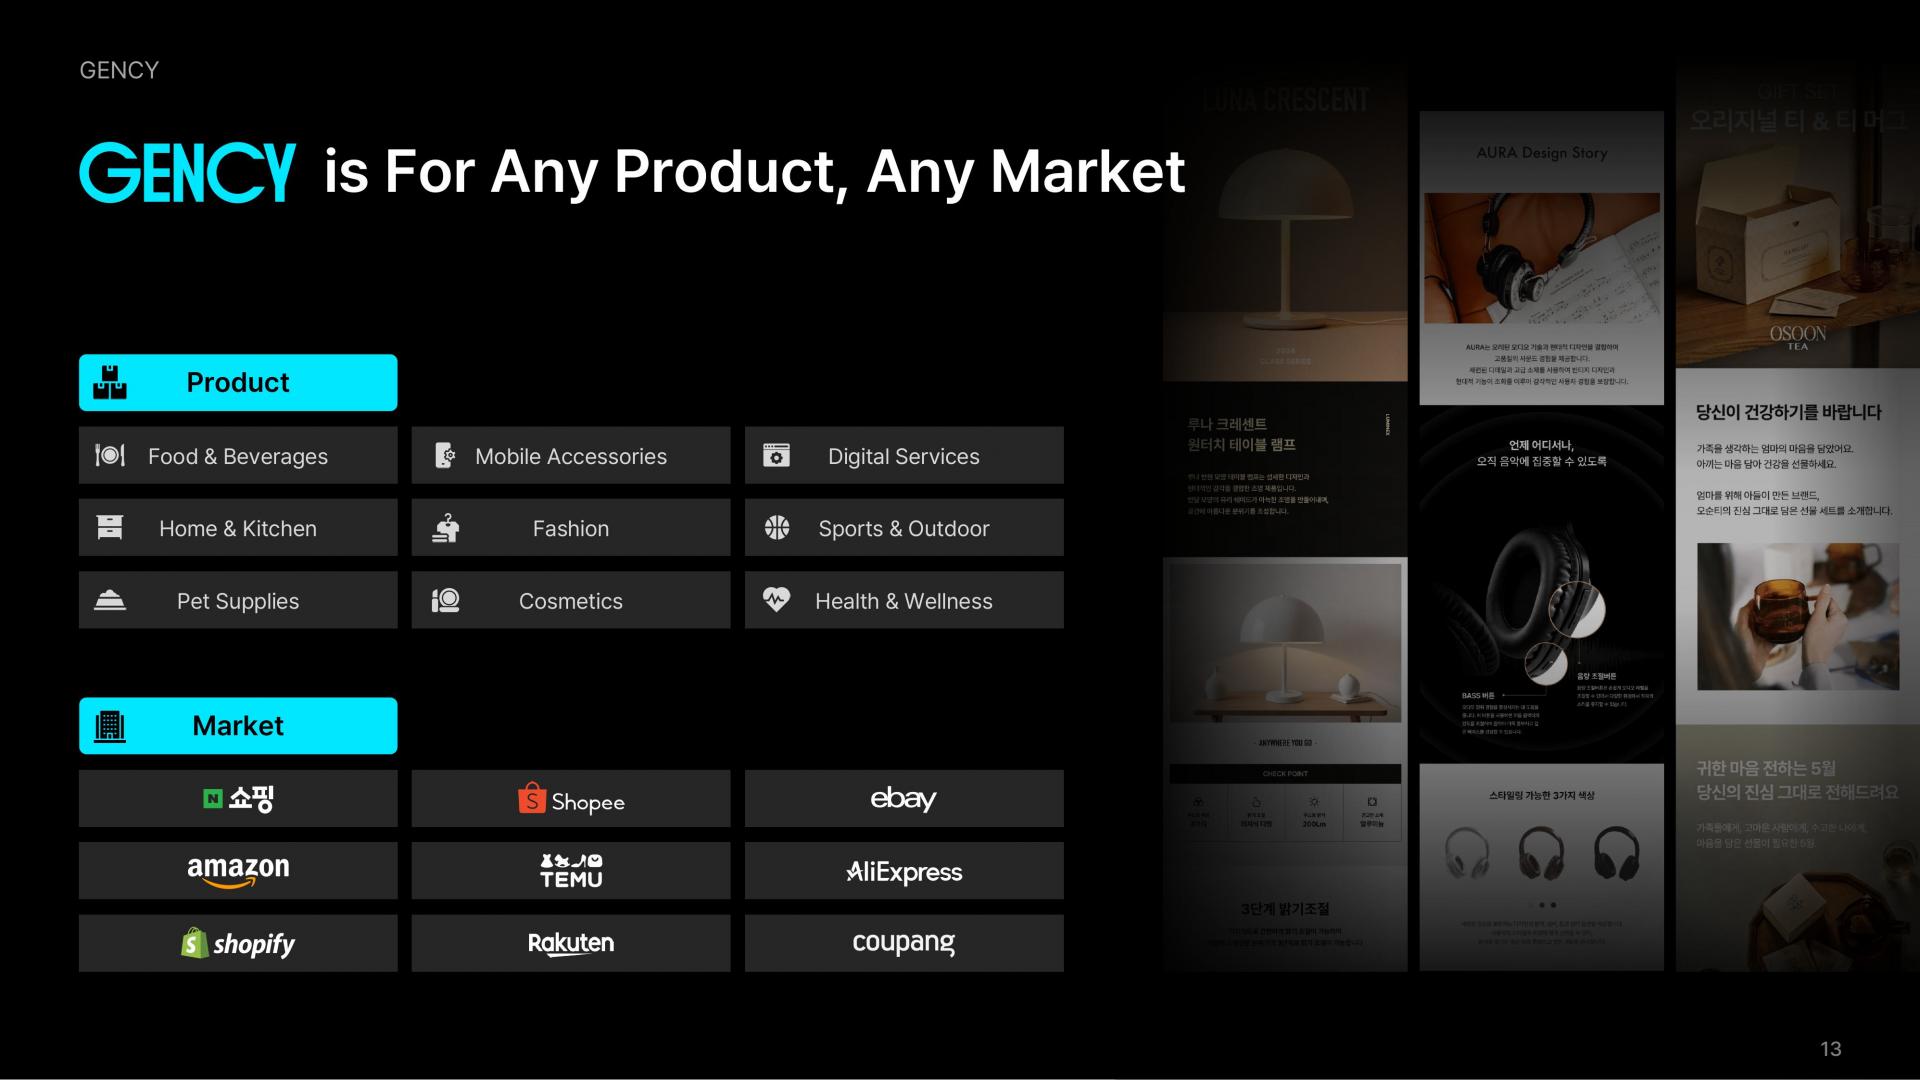Click the Fashion label text

pyautogui.click(x=571, y=528)
